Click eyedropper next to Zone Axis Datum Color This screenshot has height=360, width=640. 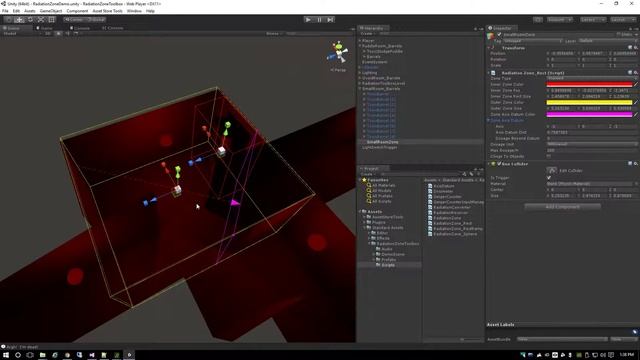(x=636, y=114)
